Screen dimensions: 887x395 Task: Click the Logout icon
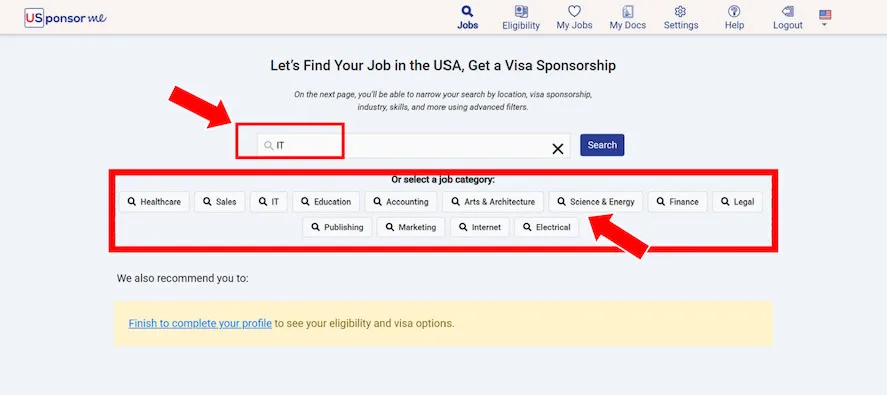point(787,11)
